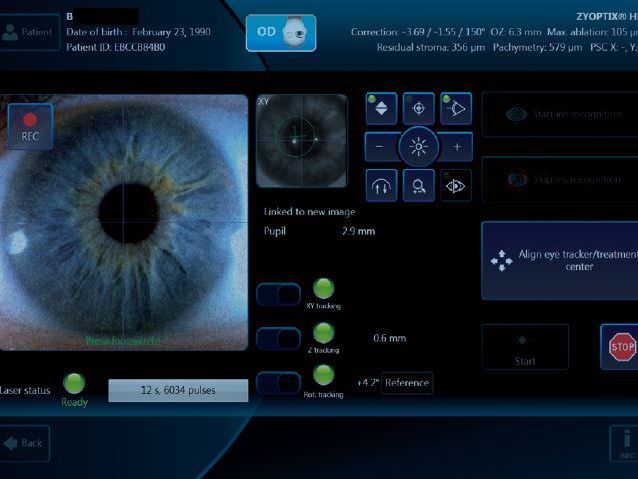Increase illumination with the plus button
Image resolution: width=638 pixels, height=479 pixels.
[x=456, y=147]
